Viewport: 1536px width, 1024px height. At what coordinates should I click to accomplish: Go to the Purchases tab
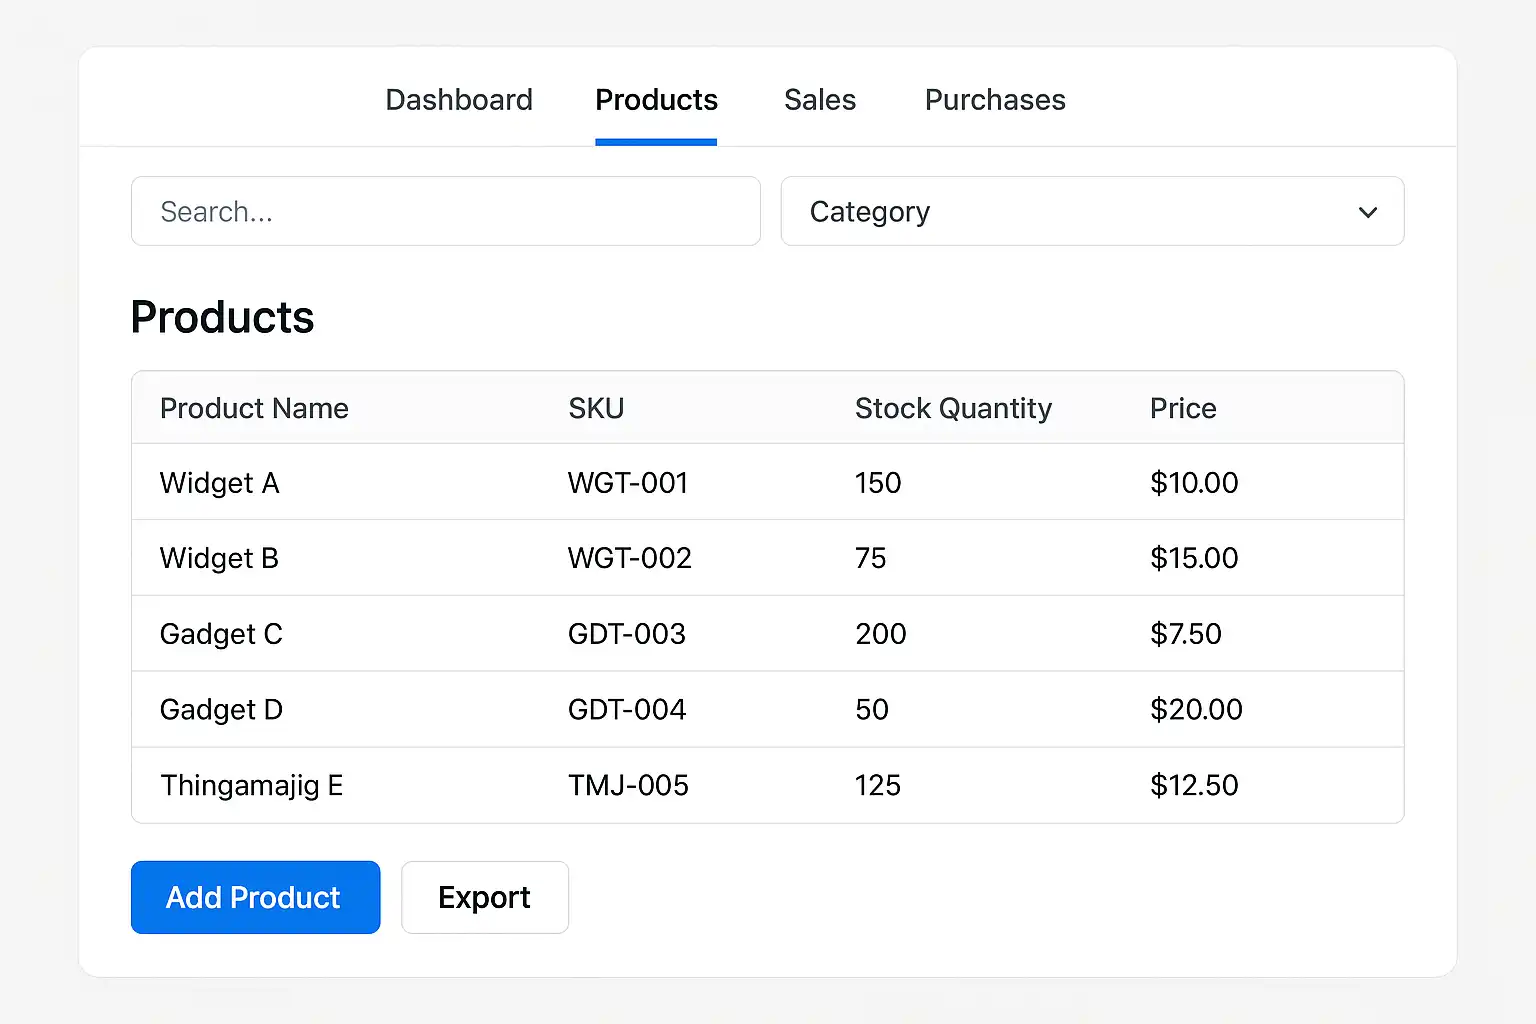tap(995, 100)
